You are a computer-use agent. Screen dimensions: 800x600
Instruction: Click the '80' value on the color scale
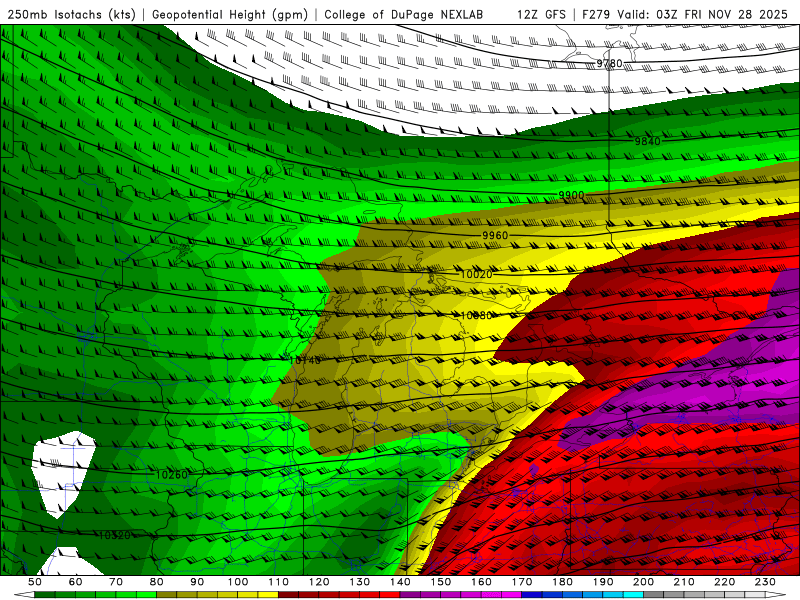[x=157, y=582]
